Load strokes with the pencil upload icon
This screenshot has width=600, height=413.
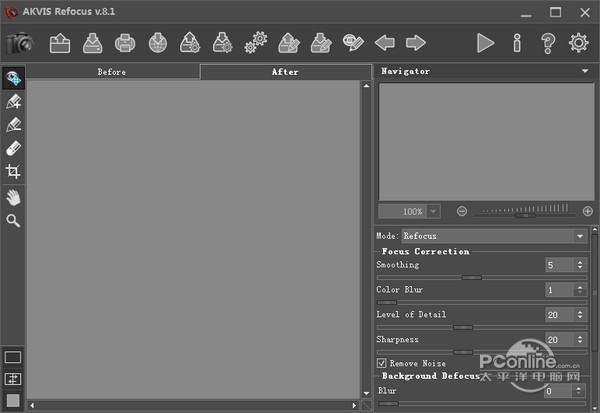click(289, 43)
